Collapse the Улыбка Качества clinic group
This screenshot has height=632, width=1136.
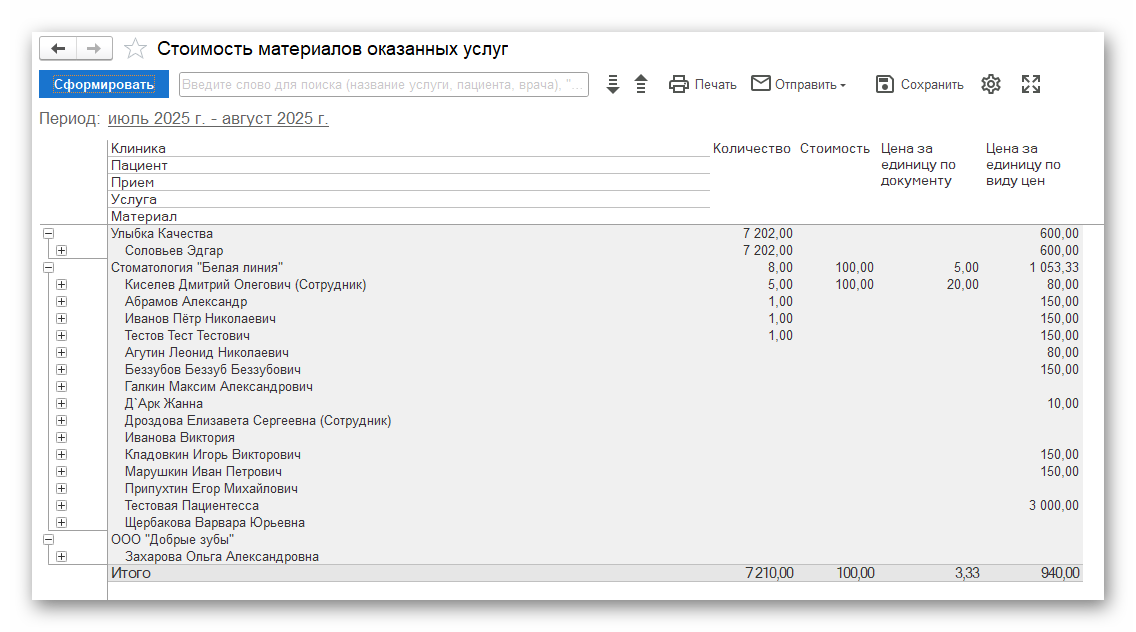point(48,234)
